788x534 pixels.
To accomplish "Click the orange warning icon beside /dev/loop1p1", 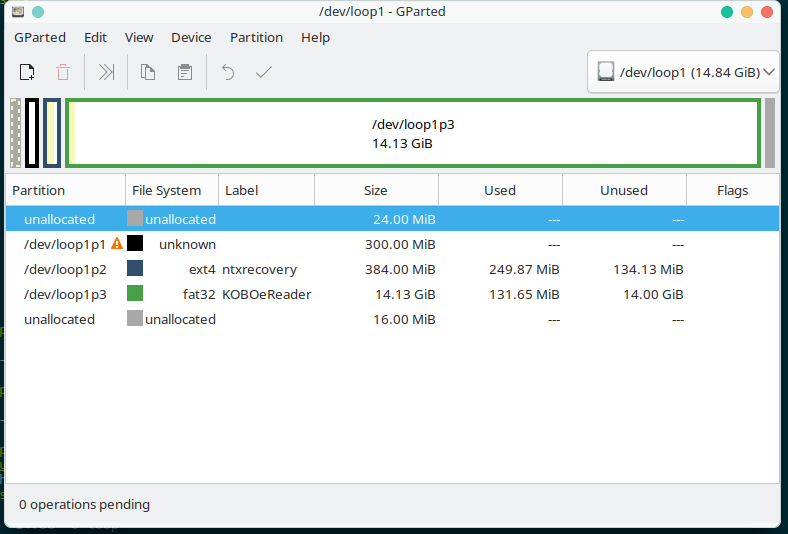I will coord(117,244).
